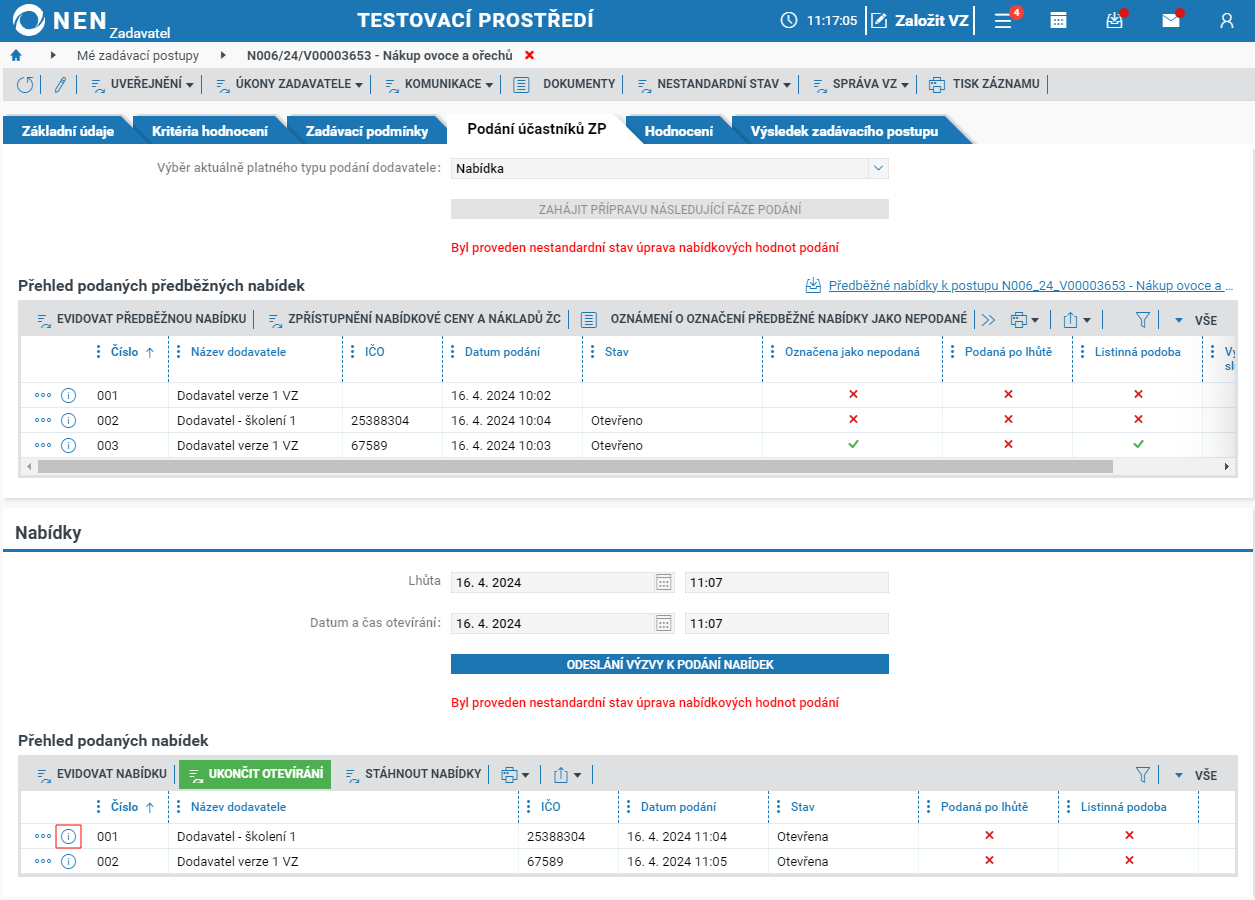Go to the home page icon
This screenshot has width=1255, height=900.
point(16,55)
